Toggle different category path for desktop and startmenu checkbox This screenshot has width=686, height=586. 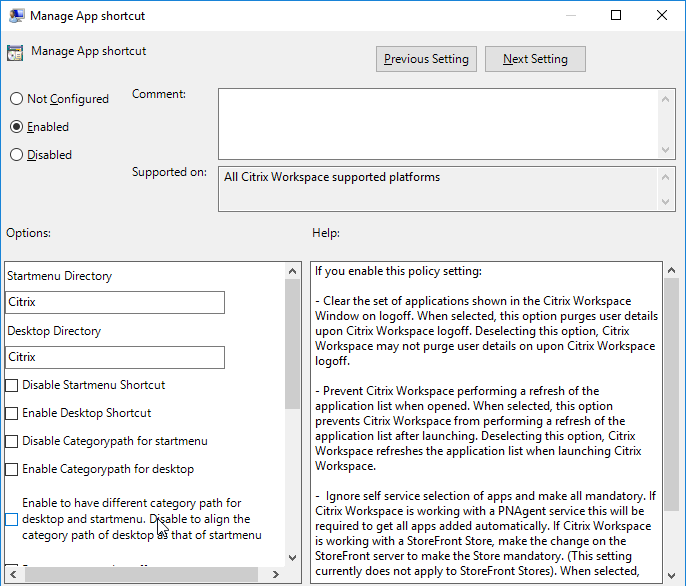coord(11,519)
